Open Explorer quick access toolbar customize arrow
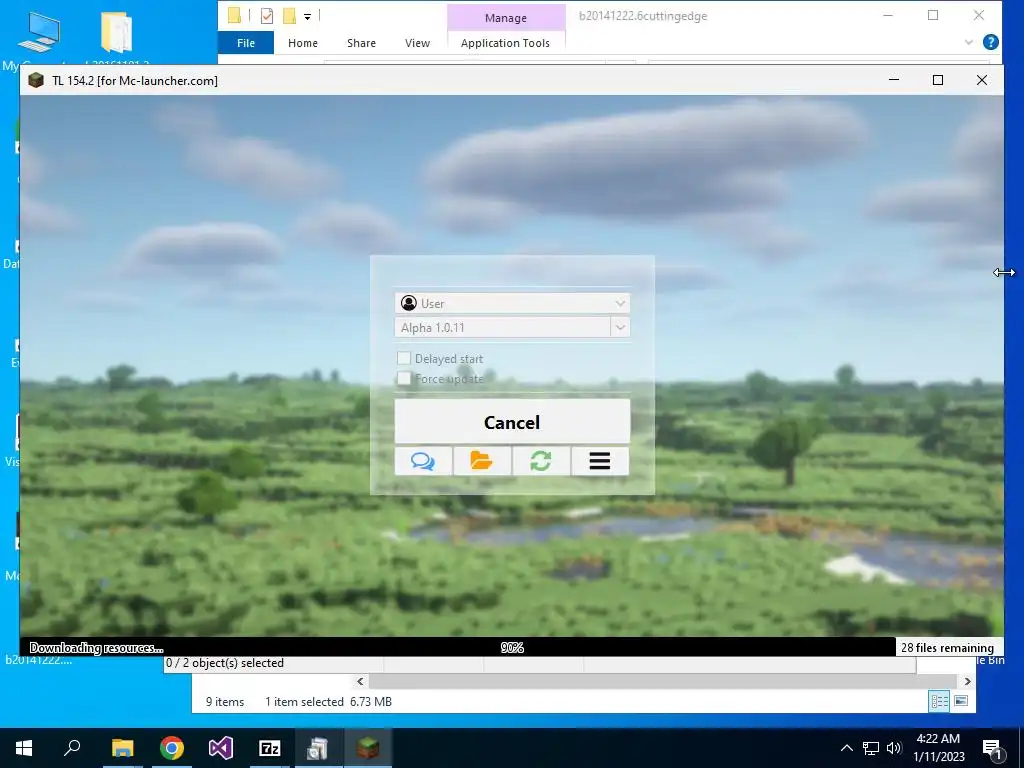 click(x=307, y=16)
